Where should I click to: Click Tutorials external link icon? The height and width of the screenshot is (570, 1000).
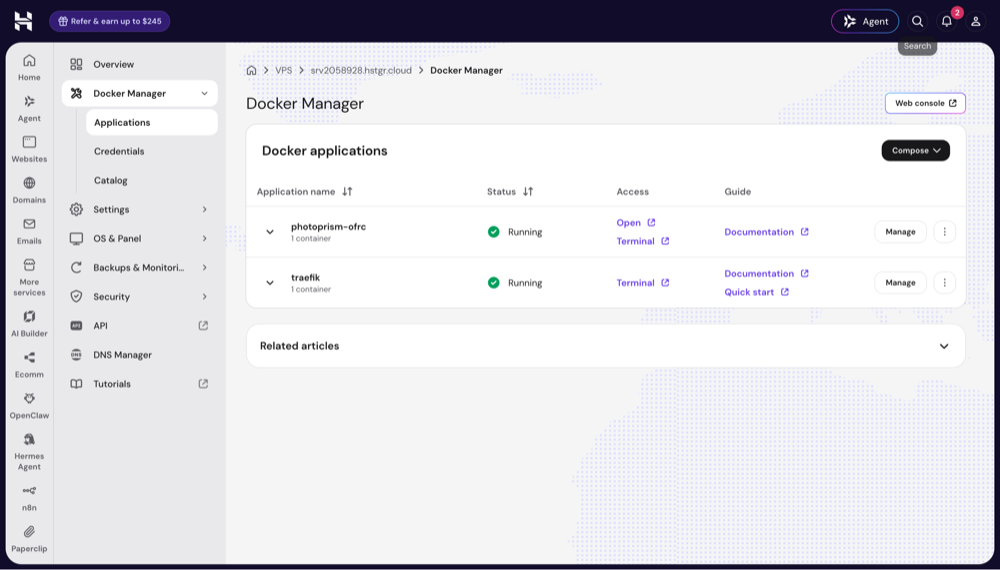pos(203,383)
